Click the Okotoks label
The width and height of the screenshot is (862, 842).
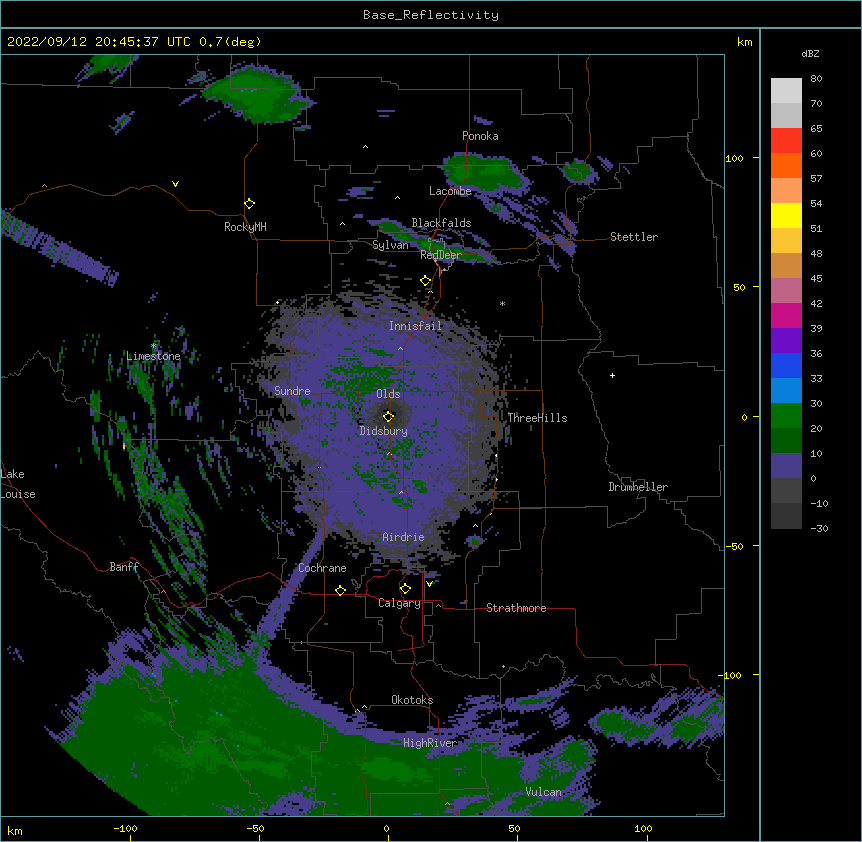click(x=412, y=700)
